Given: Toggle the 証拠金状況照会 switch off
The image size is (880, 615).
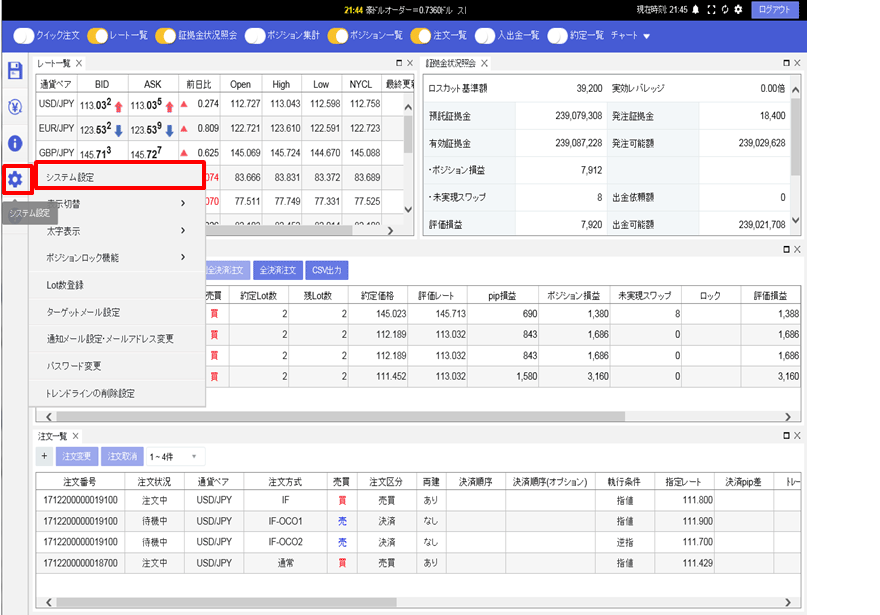Looking at the screenshot, I should (x=166, y=36).
